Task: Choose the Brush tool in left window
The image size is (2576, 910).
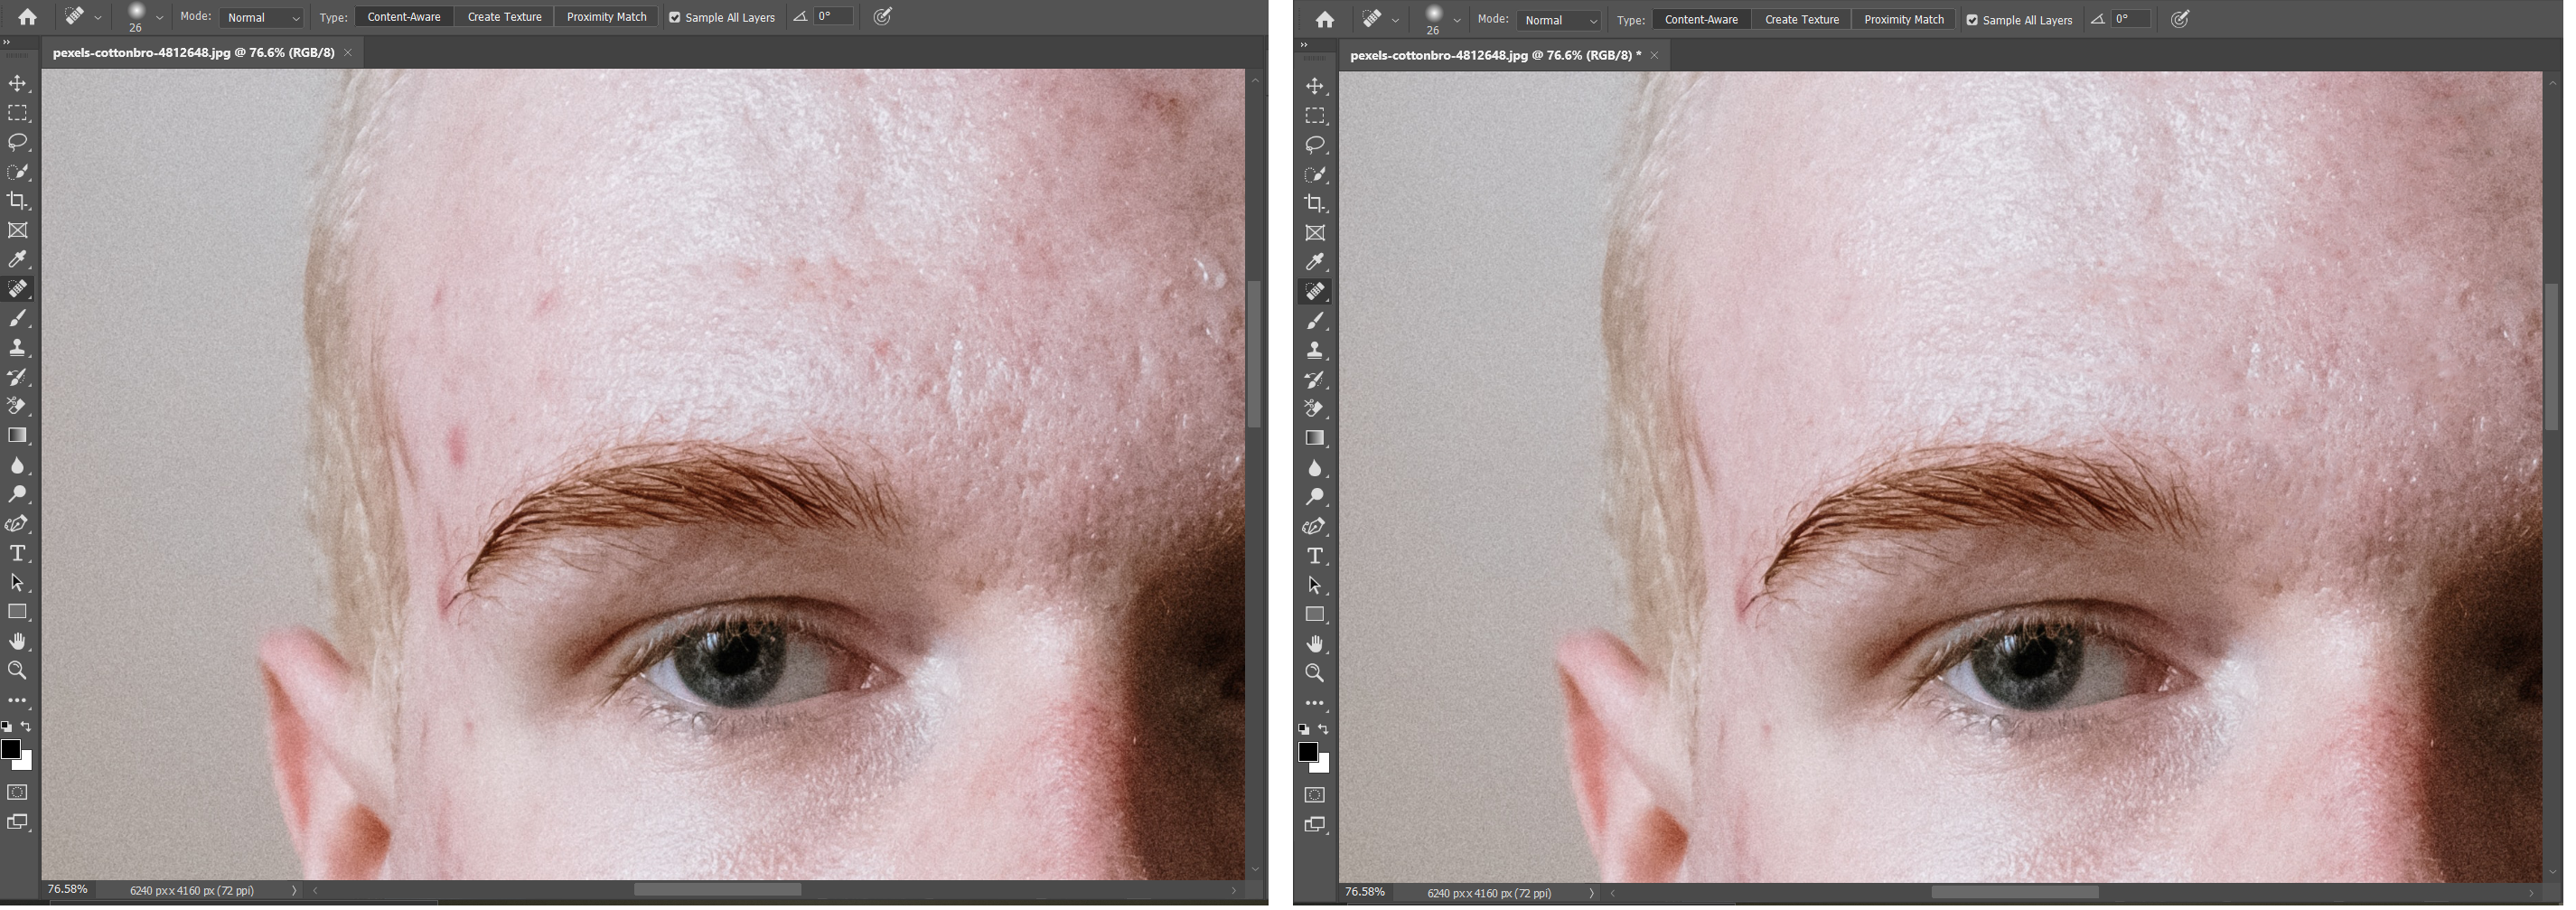Action: click(x=18, y=318)
